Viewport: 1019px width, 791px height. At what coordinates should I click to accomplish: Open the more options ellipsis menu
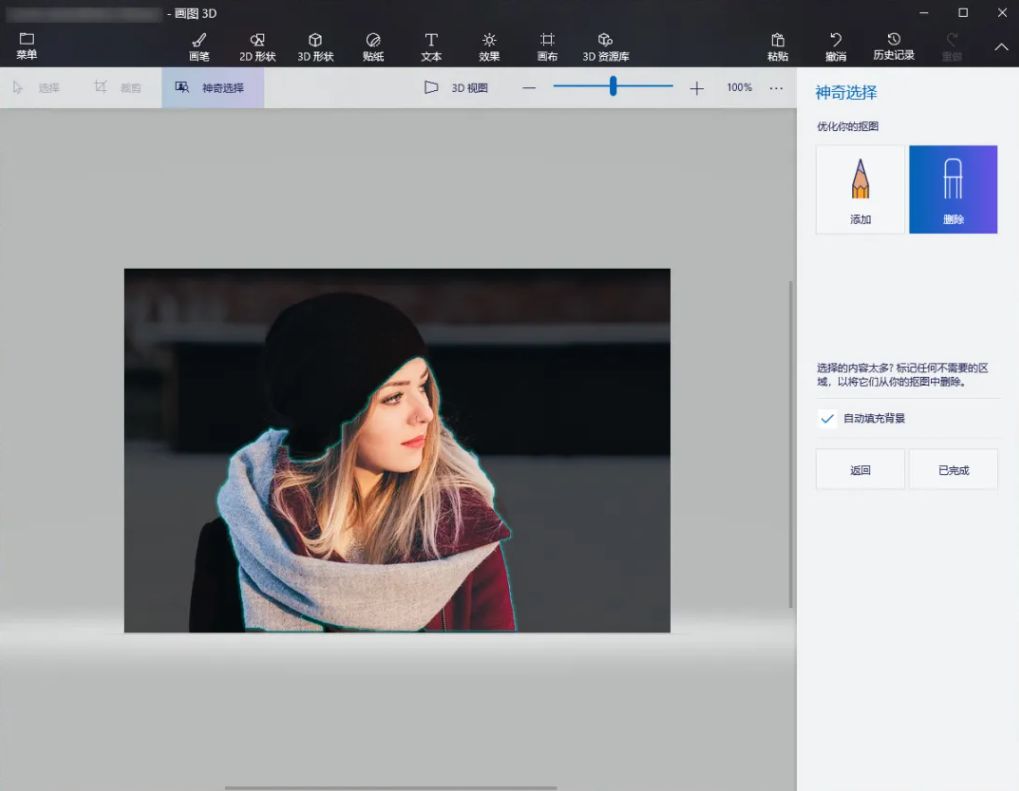click(x=776, y=88)
